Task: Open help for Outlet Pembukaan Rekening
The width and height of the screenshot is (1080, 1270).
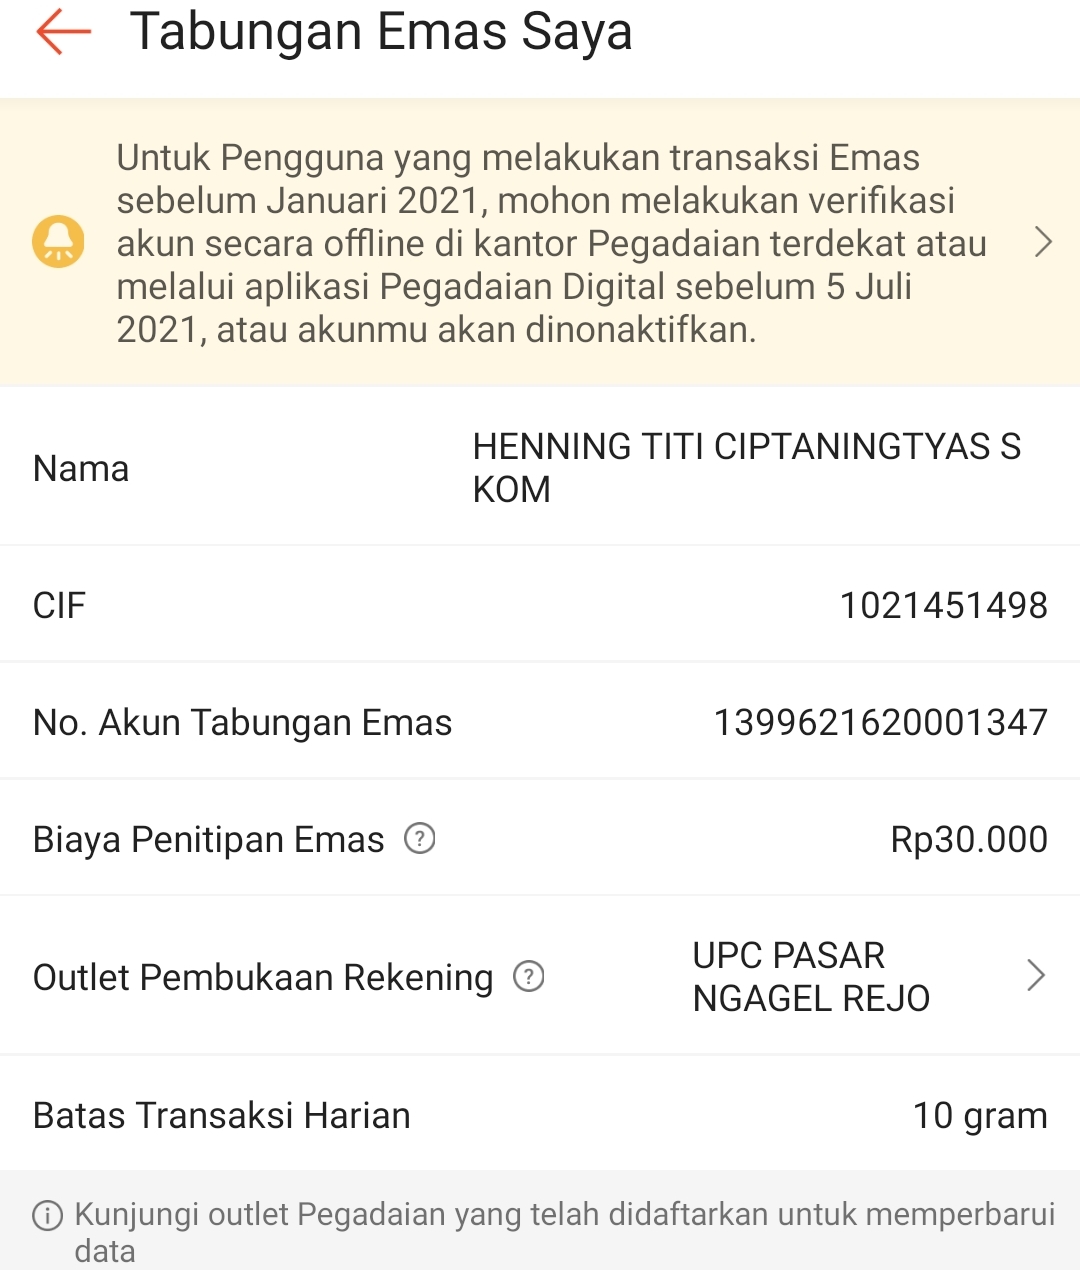Action: coord(528,976)
